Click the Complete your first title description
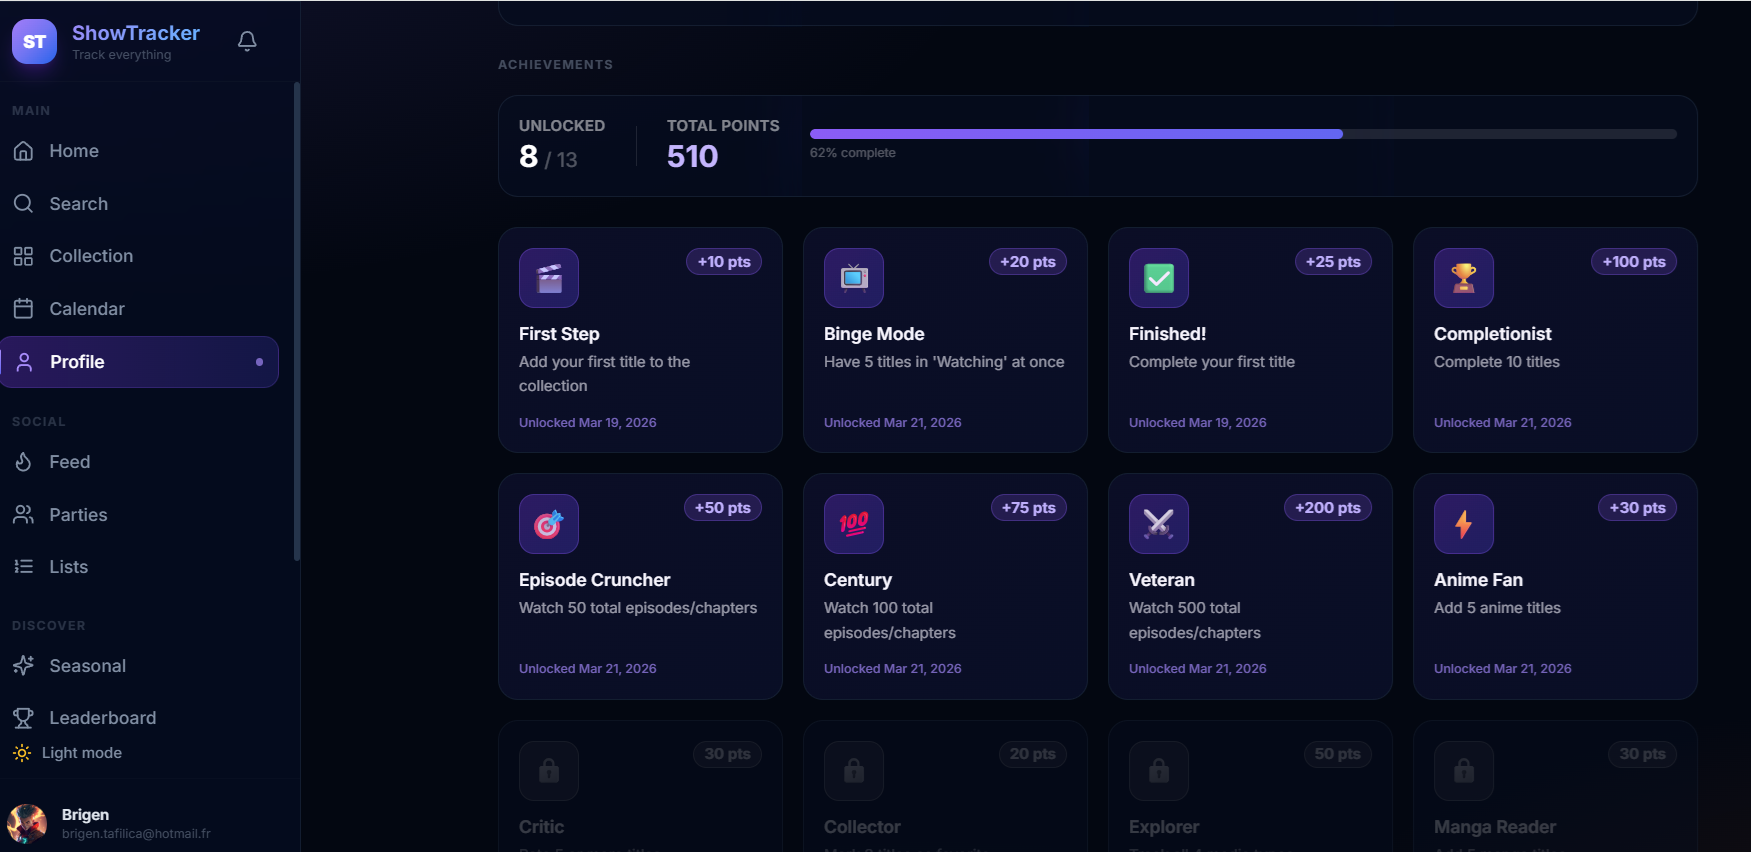 coord(1212,362)
